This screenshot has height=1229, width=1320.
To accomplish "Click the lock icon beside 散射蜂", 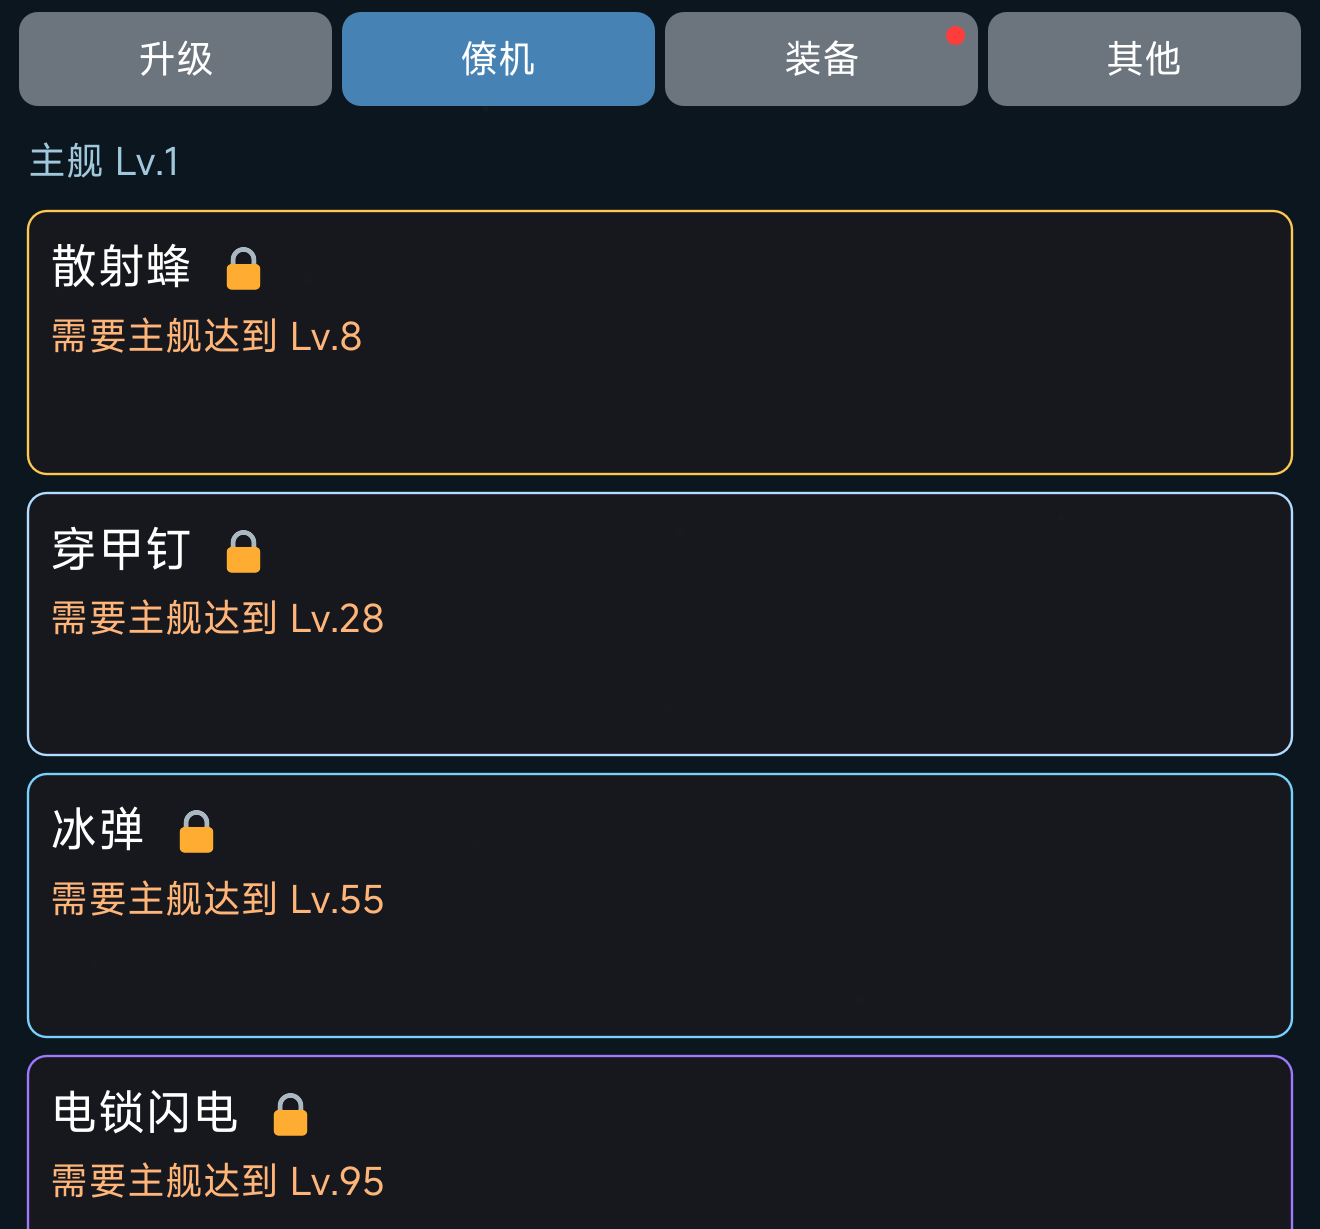I will point(243,269).
